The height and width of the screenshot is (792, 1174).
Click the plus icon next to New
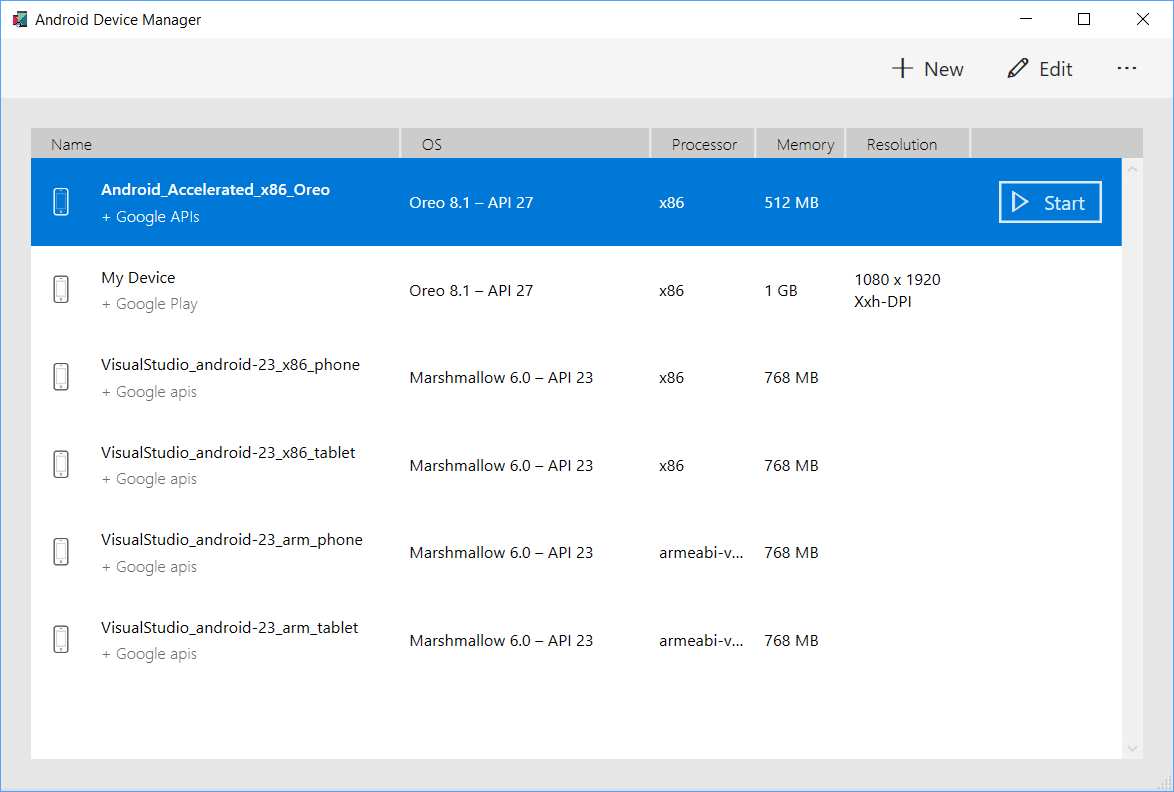[x=903, y=68]
